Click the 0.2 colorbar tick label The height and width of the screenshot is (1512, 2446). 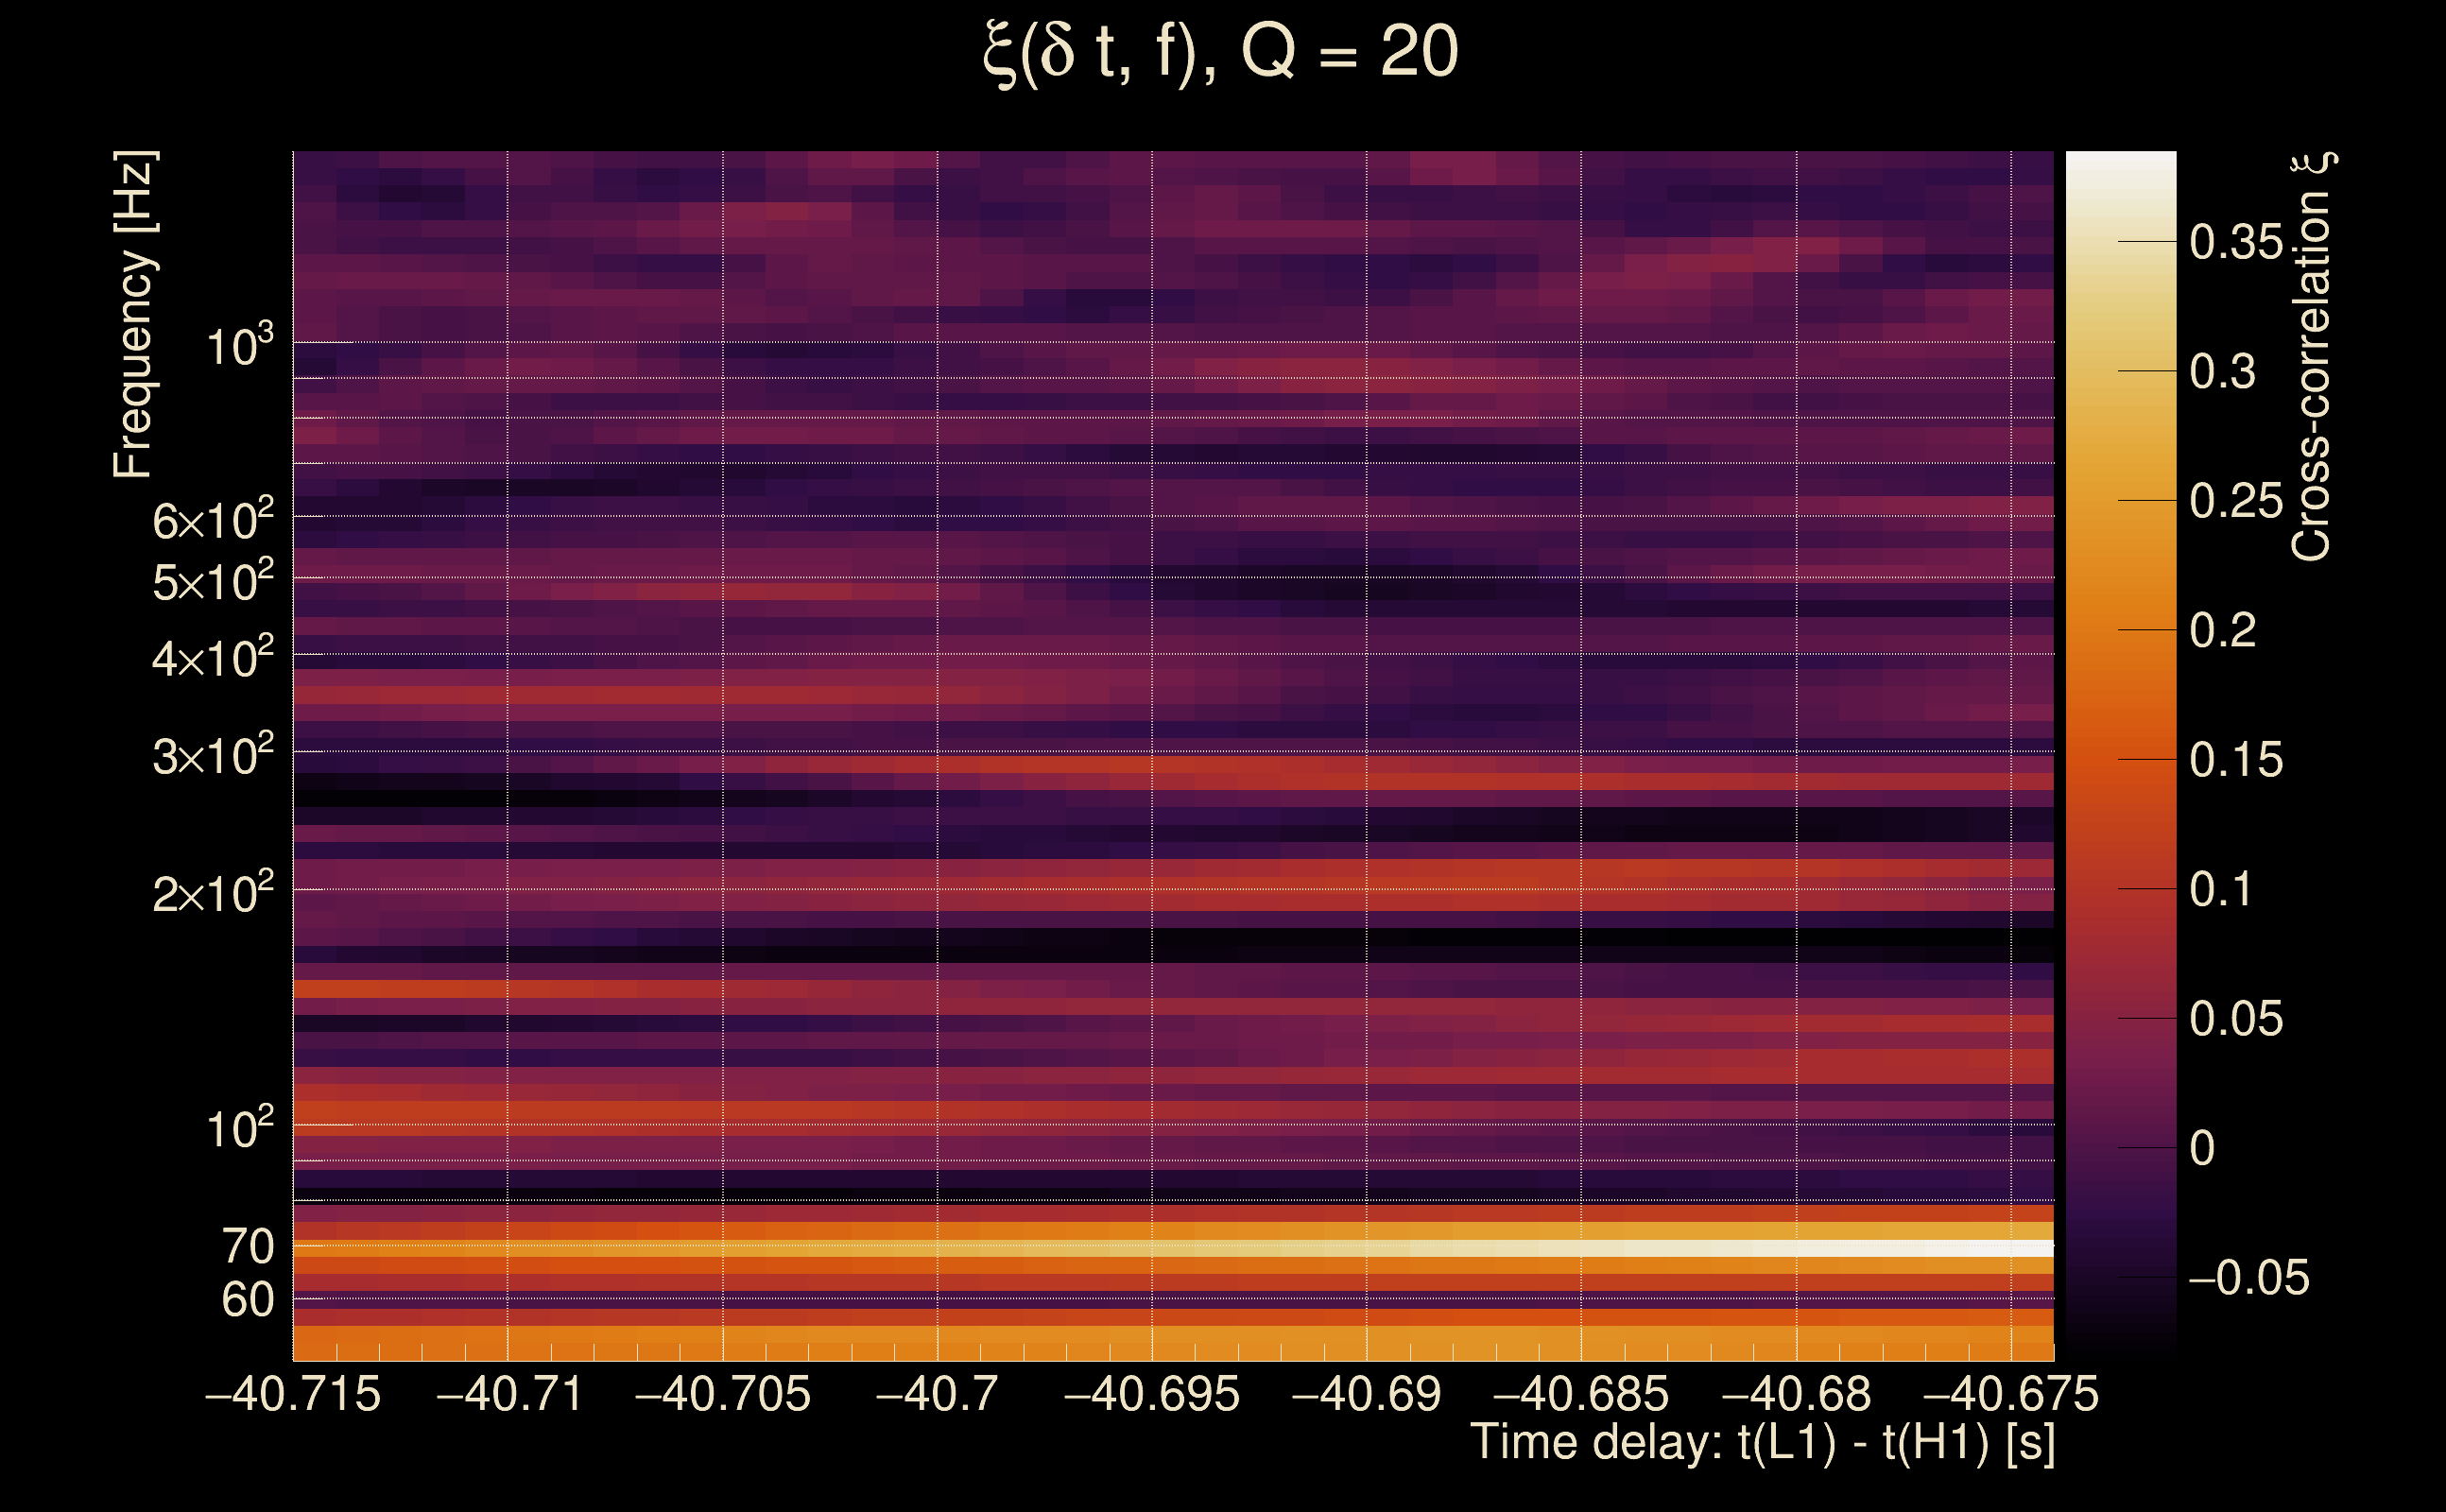tap(2222, 631)
